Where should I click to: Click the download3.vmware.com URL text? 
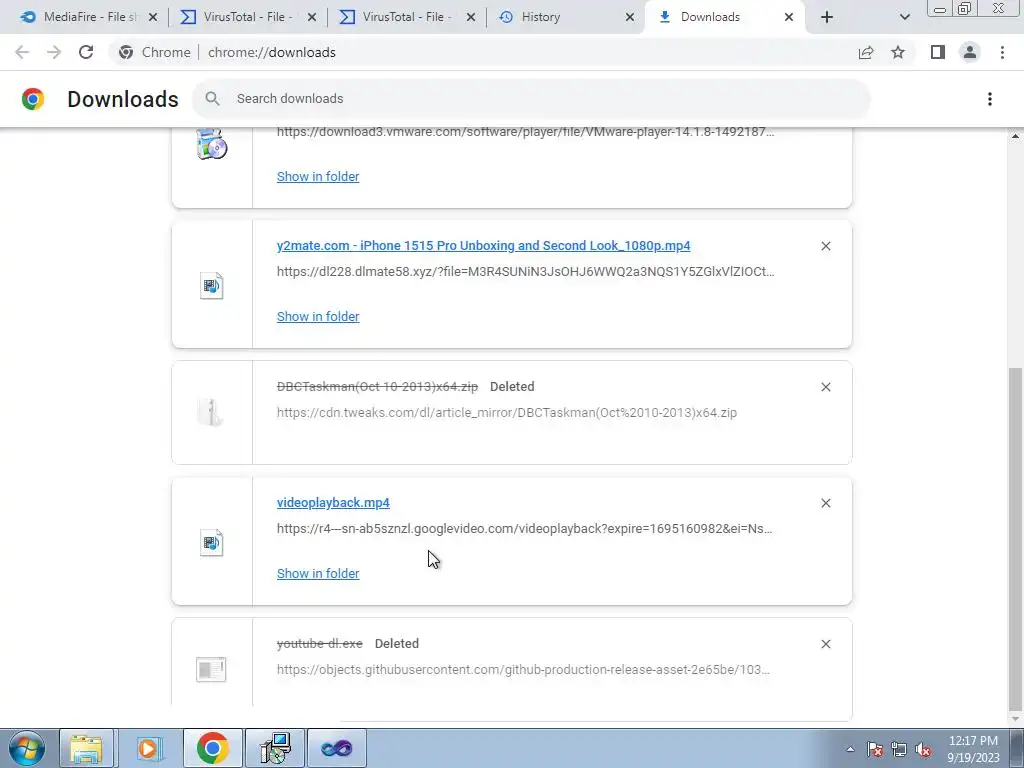525,132
